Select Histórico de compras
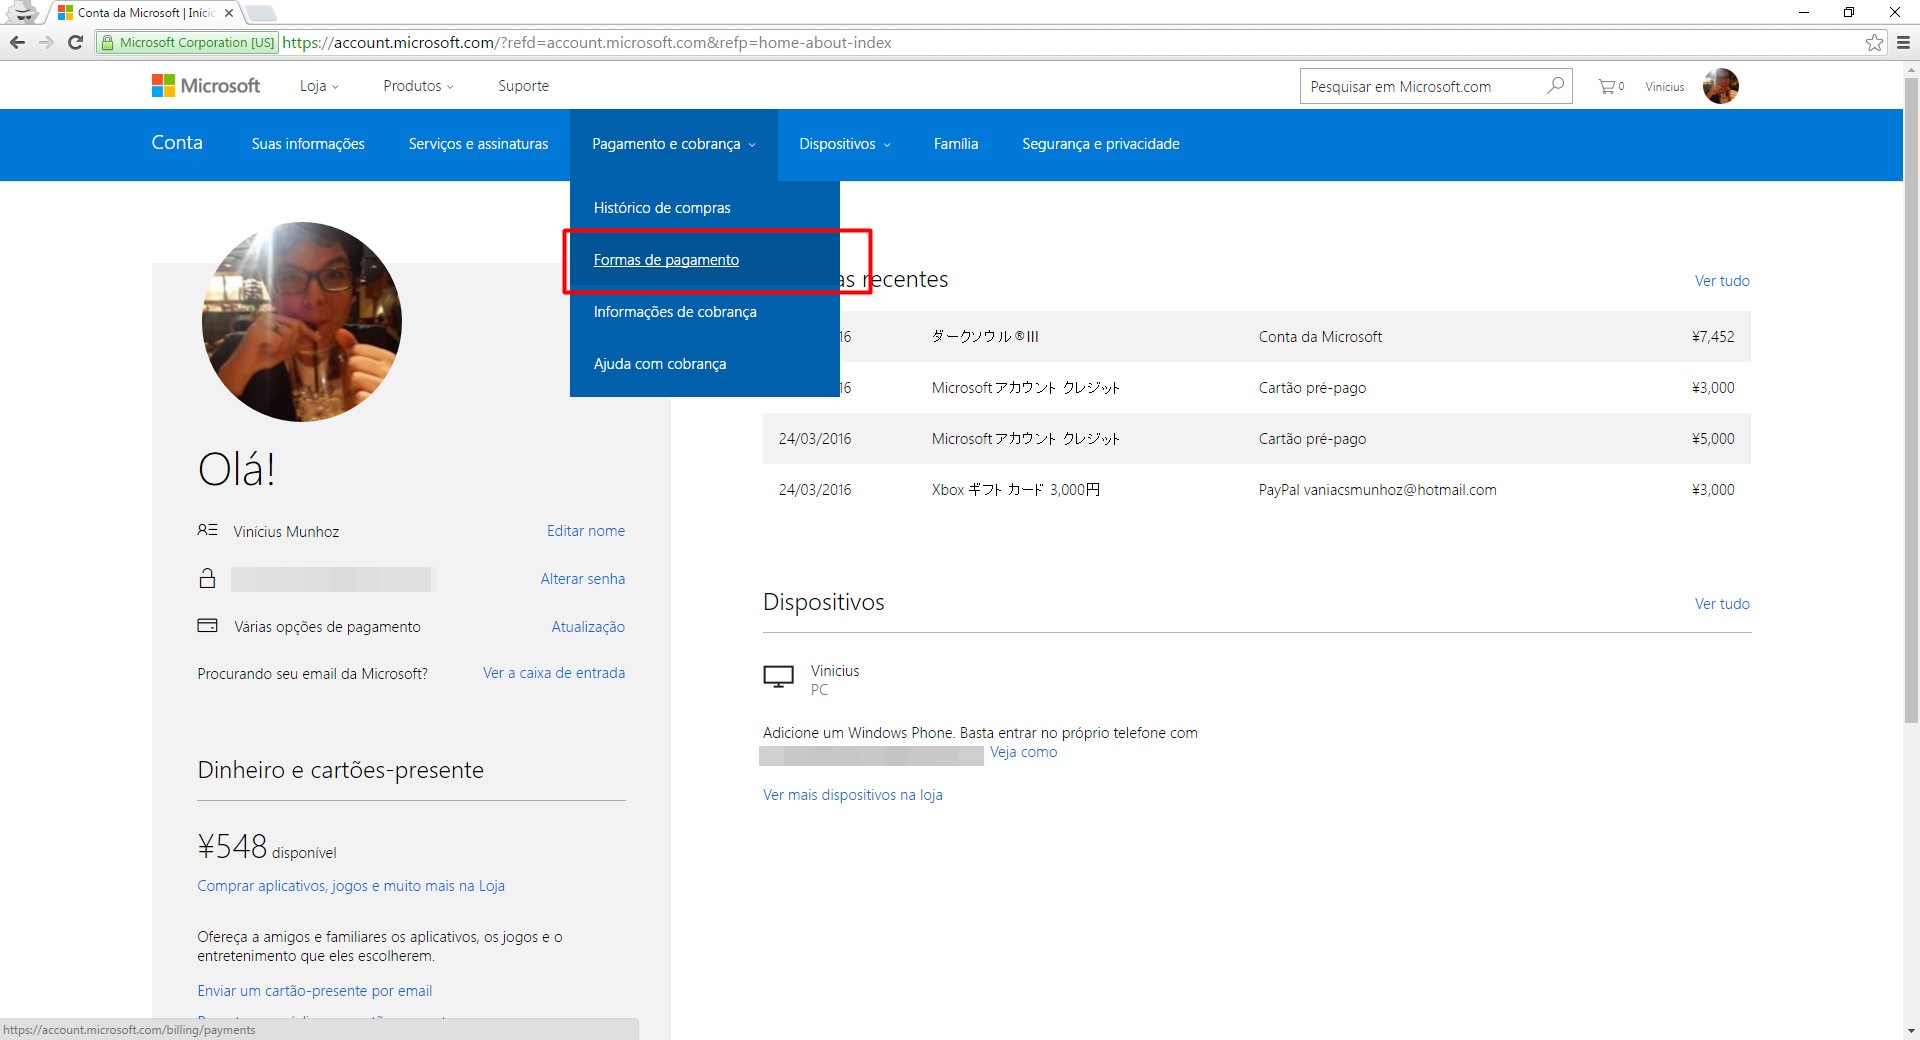 (662, 208)
